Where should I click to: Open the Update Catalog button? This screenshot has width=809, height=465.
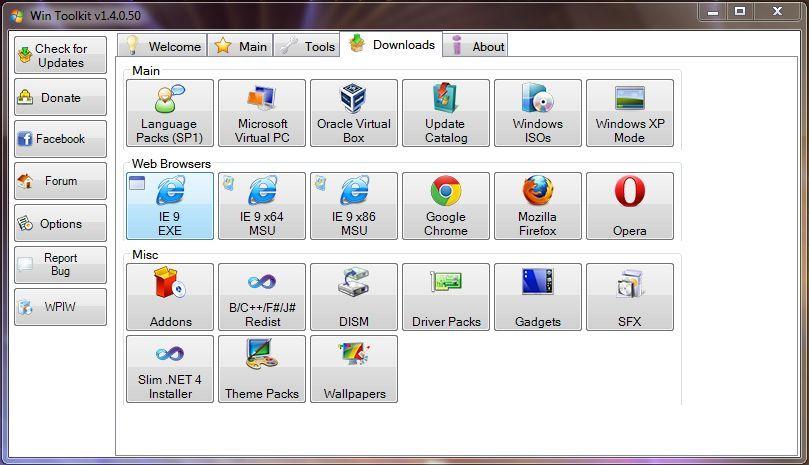click(x=446, y=113)
